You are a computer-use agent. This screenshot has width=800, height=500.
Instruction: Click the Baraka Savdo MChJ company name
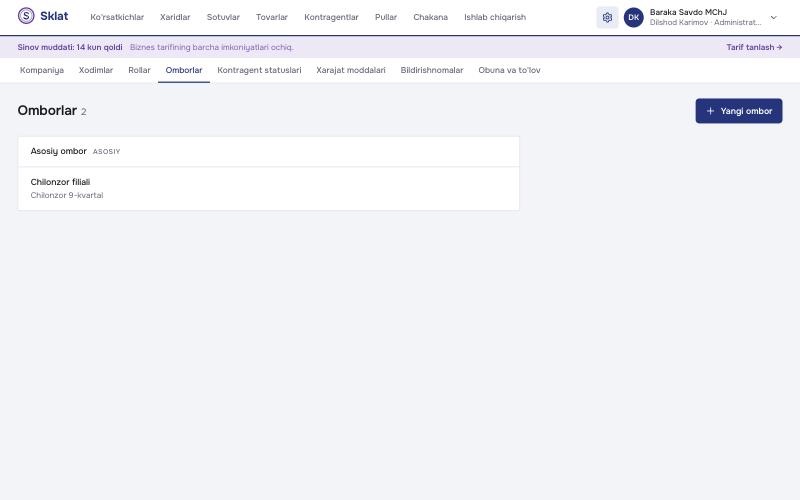pos(688,12)
